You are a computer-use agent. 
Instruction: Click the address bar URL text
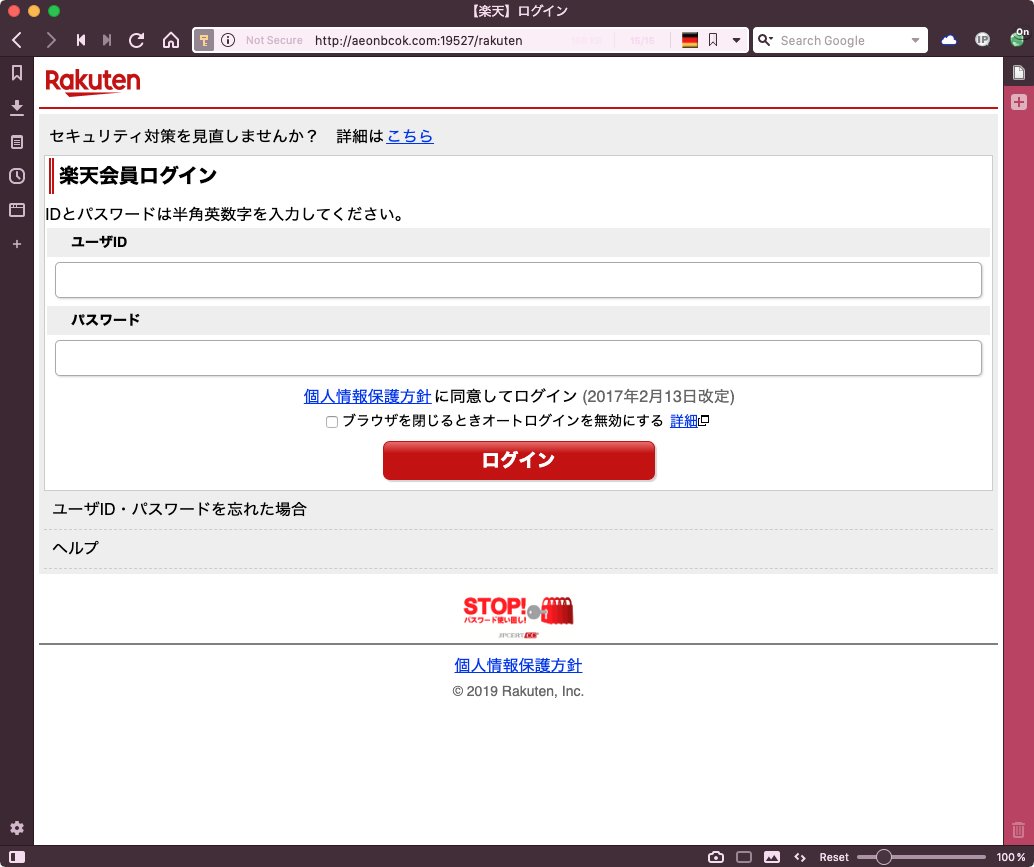click(419, 40)
